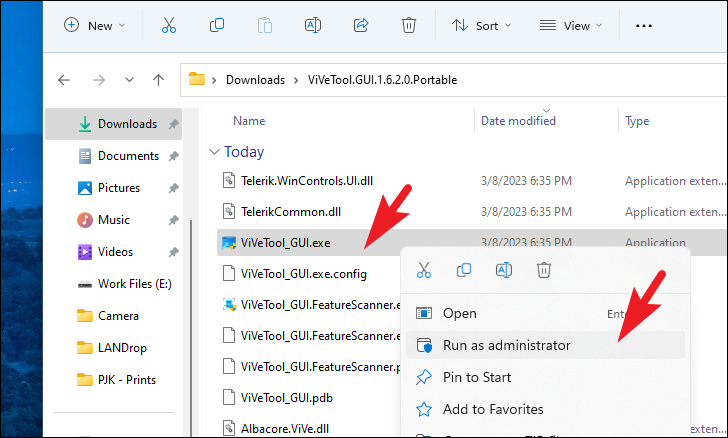Click the Delete trash icon in the toolbar
This screenshot has height=438, width=728.
pyautogui.click(x=409, y=25)
